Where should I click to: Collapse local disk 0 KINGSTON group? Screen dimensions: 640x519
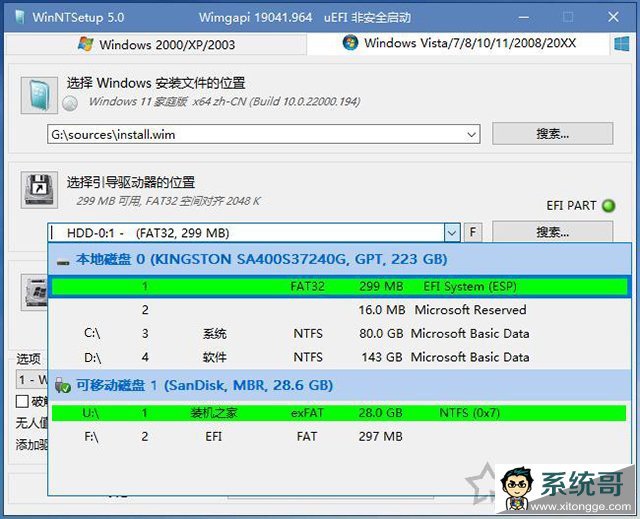click(63, 262)
